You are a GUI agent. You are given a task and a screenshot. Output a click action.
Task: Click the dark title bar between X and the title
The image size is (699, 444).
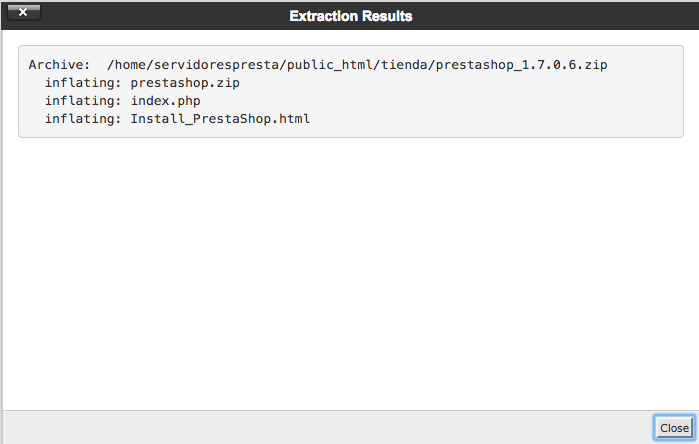pyautogui.click(x=160, y=16)
